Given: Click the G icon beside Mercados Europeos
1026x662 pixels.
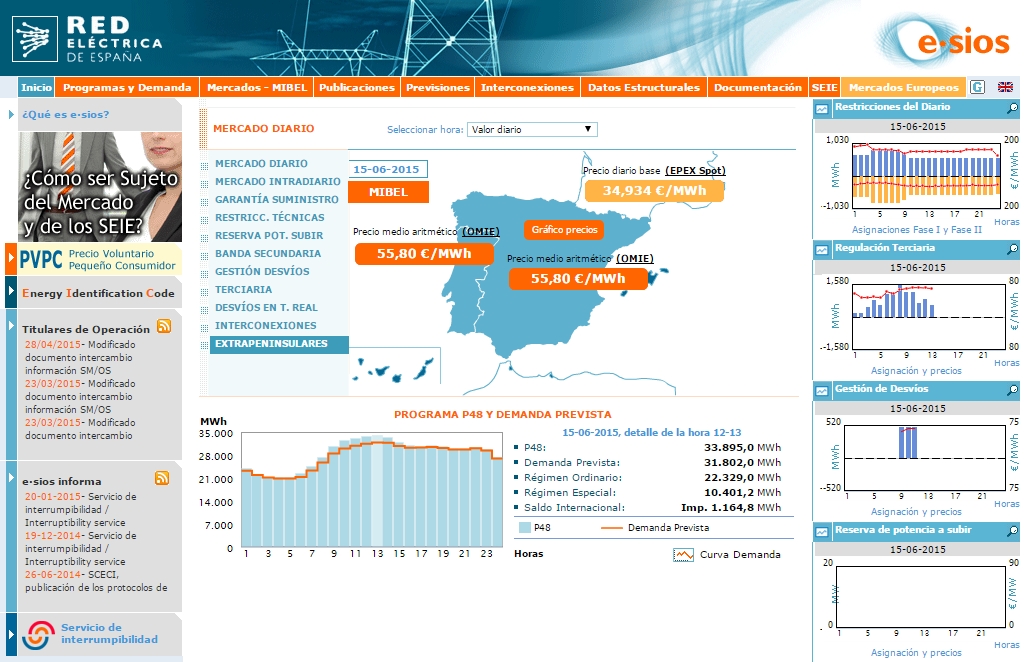Looking at the screenshot, I should [x=977, y=87].
